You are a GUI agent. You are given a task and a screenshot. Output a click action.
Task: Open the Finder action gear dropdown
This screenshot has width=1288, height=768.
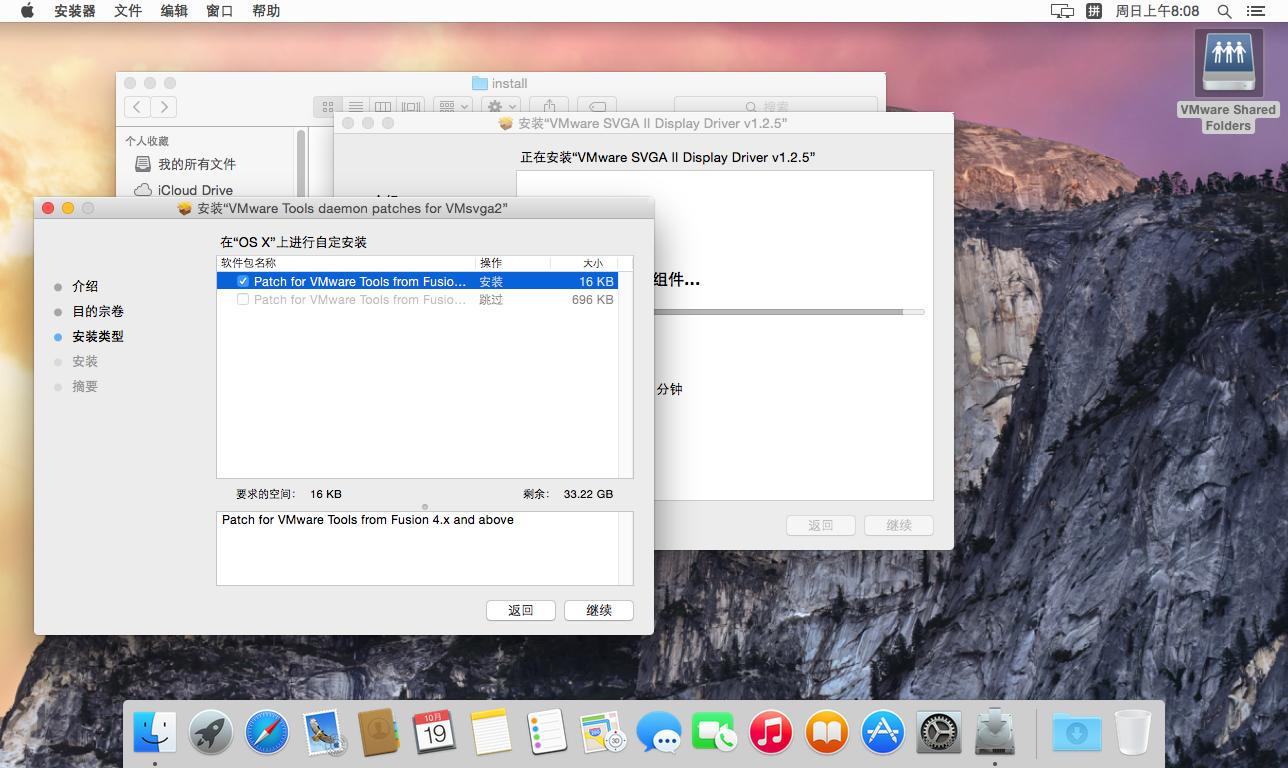pyautogui.click(x=500, y=106)
